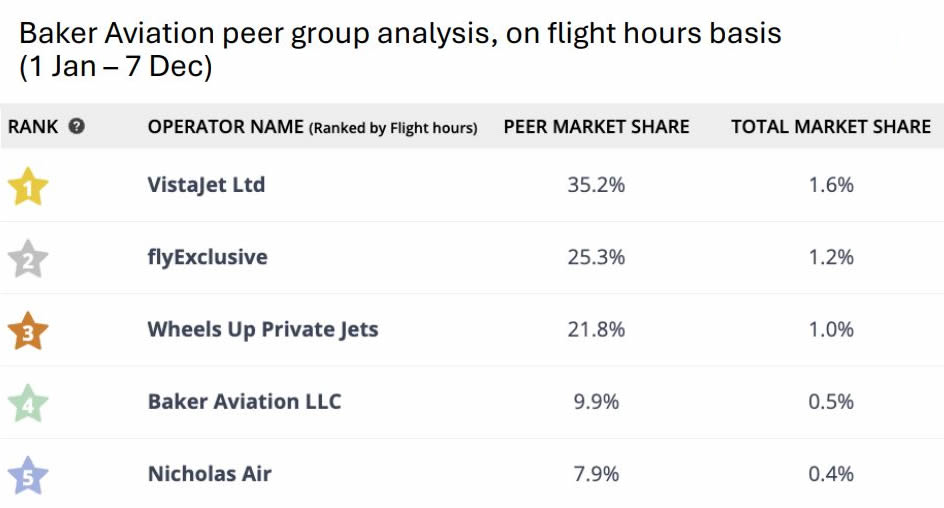
Task: Click the silver rank 2 star
Action: [x=28, y=258]
